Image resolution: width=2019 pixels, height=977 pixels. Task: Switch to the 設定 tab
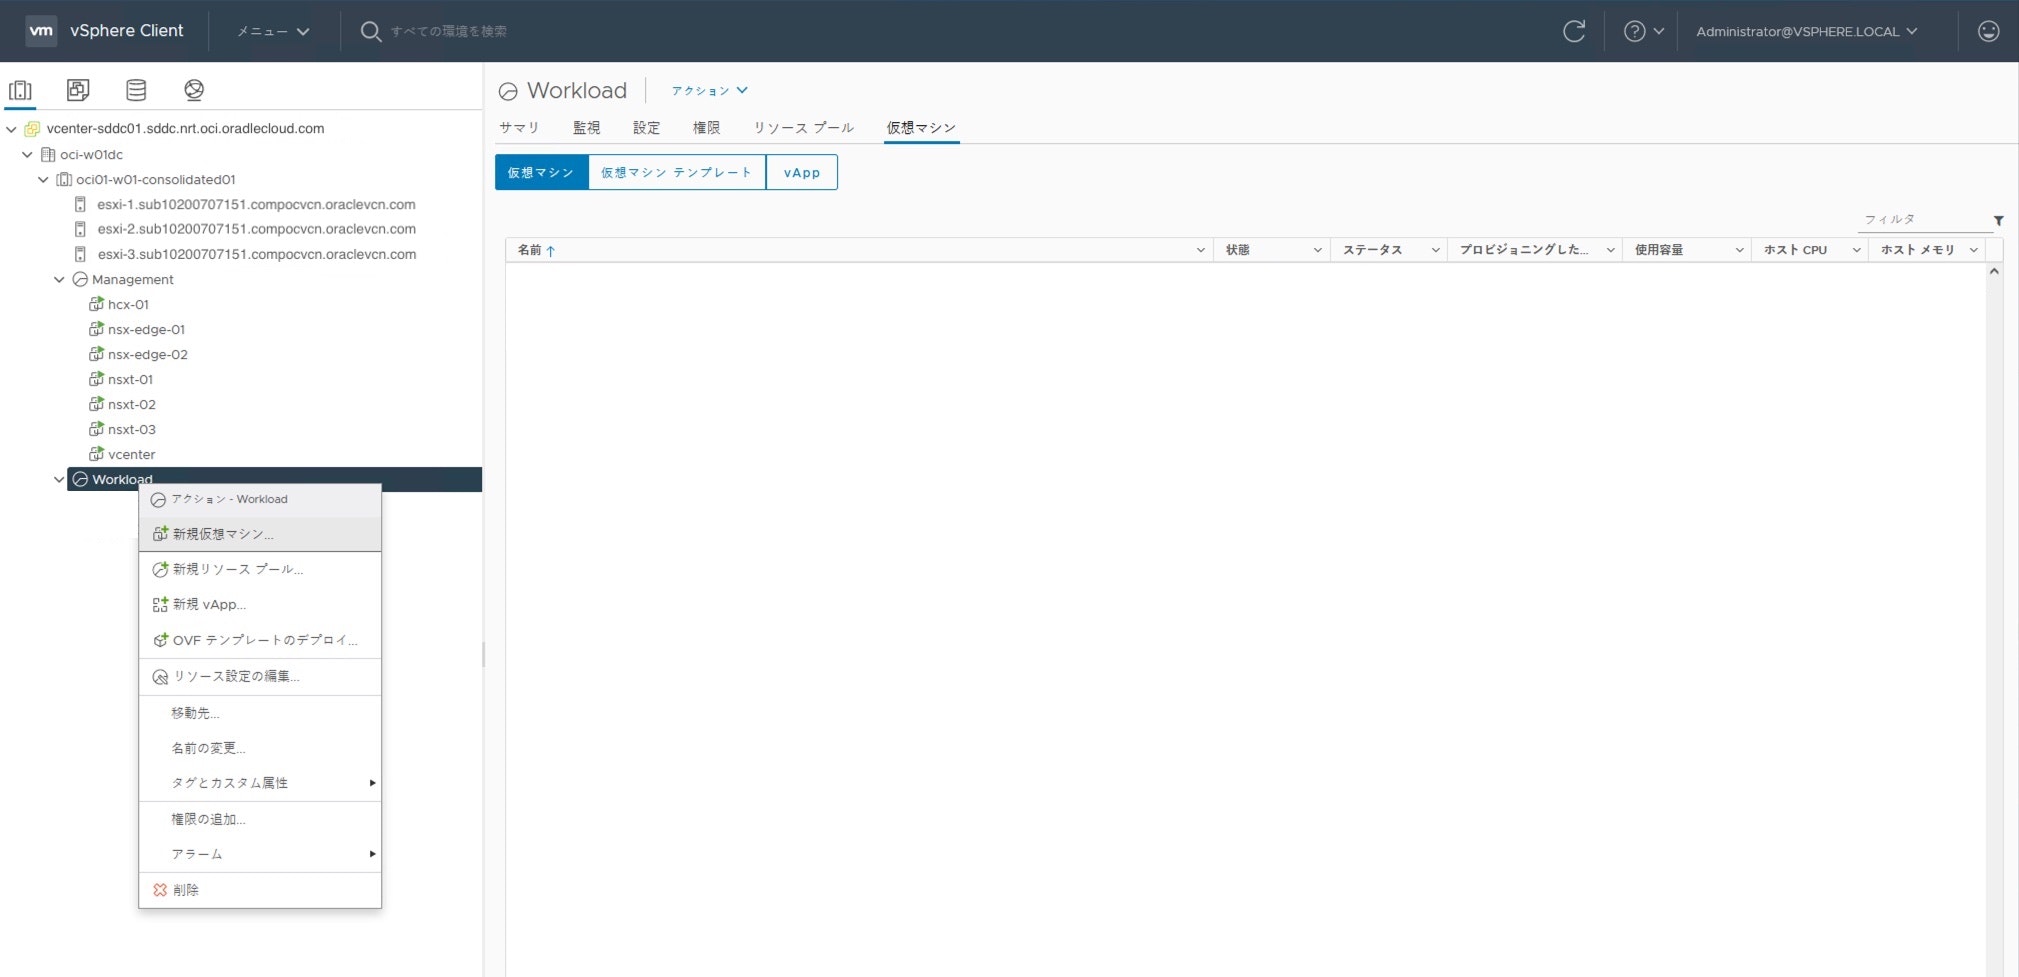(x=647, y=128)
